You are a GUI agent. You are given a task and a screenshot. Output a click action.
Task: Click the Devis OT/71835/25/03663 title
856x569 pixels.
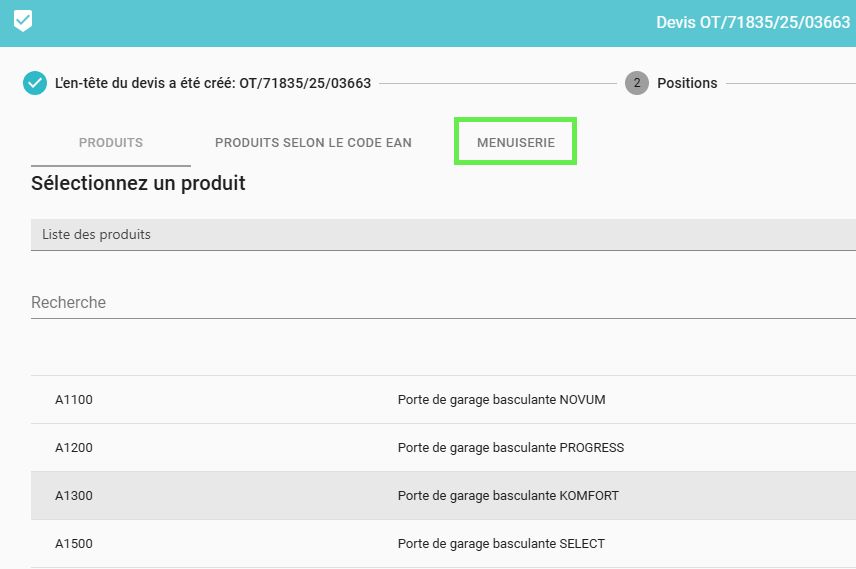[752, 22]
